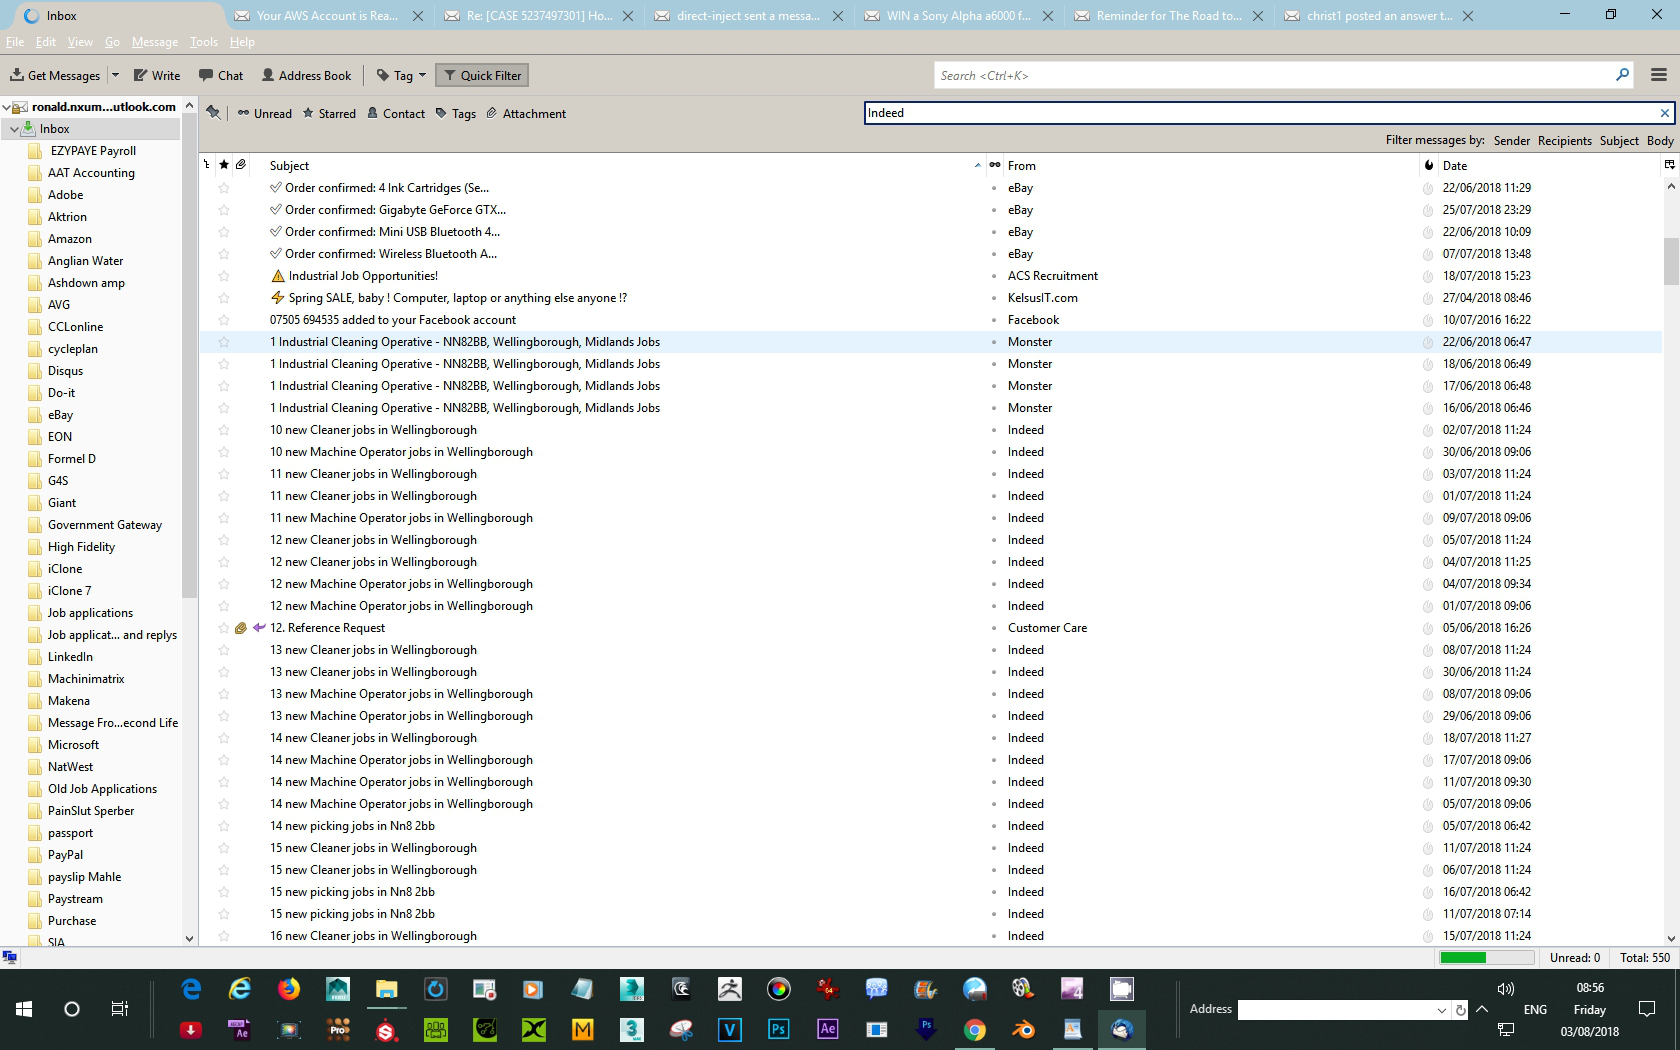Open Chat from the toolbar
The image size is (1680, 1050).
[221, 76]
